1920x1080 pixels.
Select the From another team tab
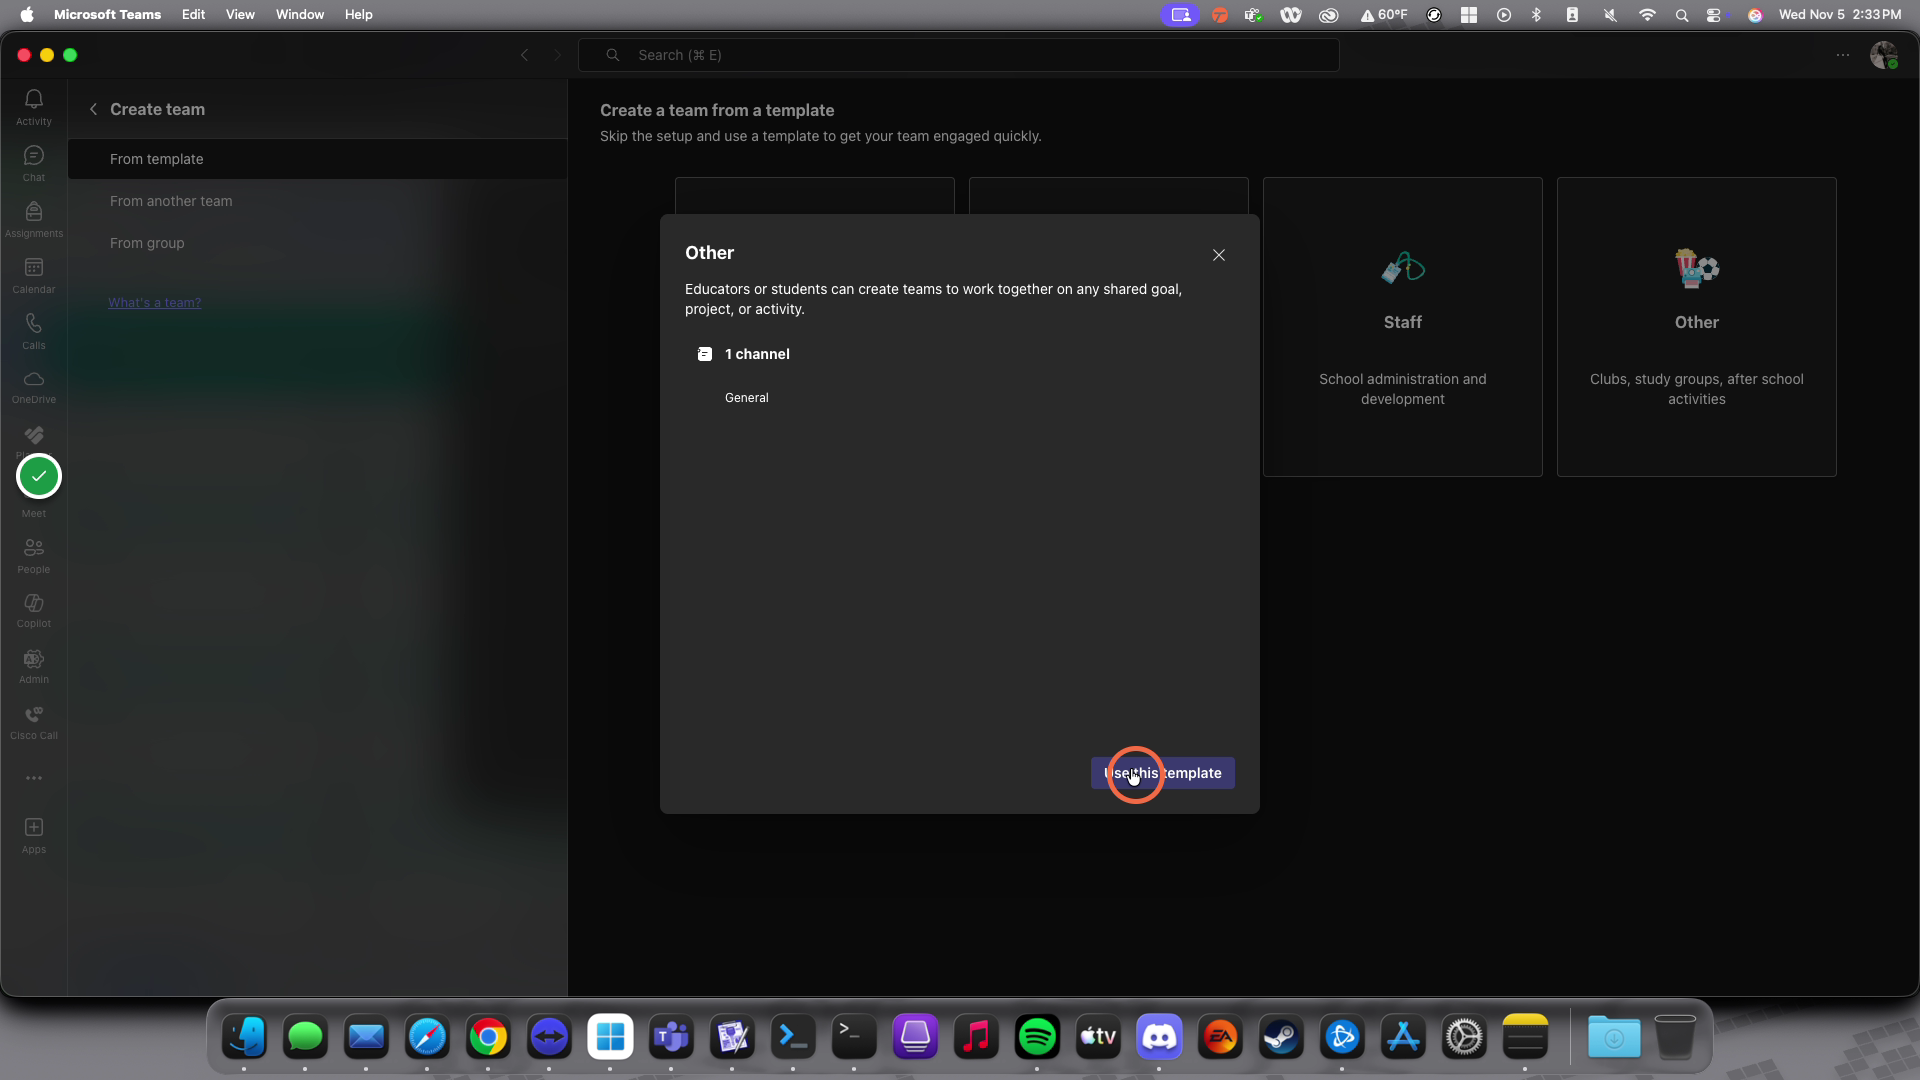coord(317,201)
